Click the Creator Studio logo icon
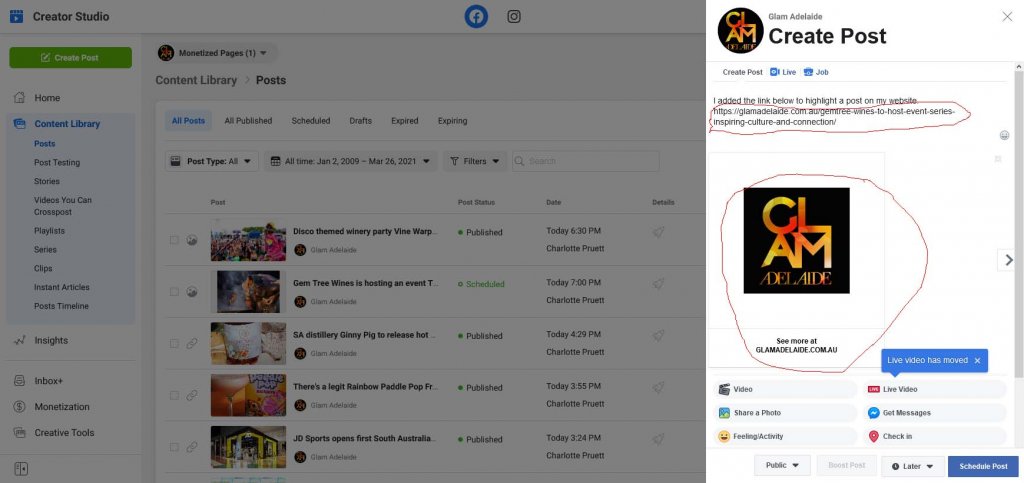The image size is (1024, 483). pos(17,16)
